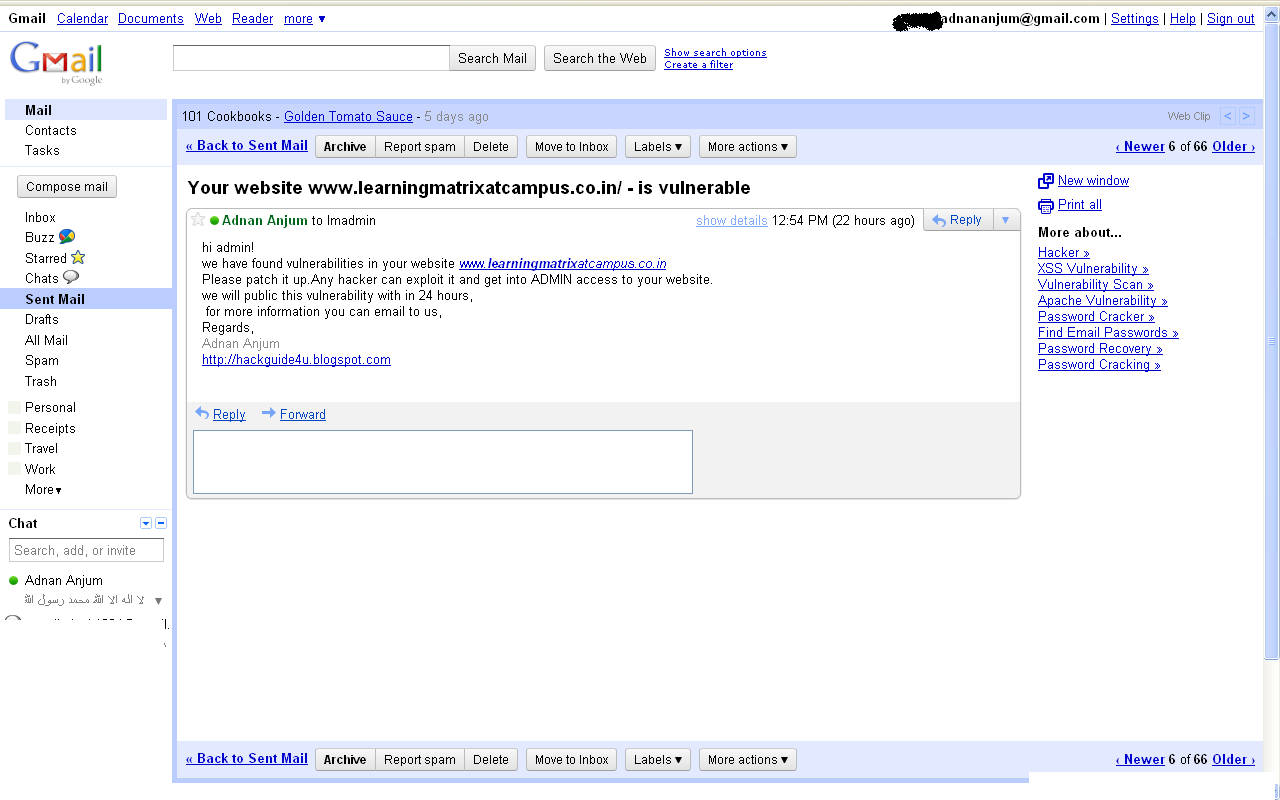Click 'Password Cracker' related link

(x=1096, y=317)
